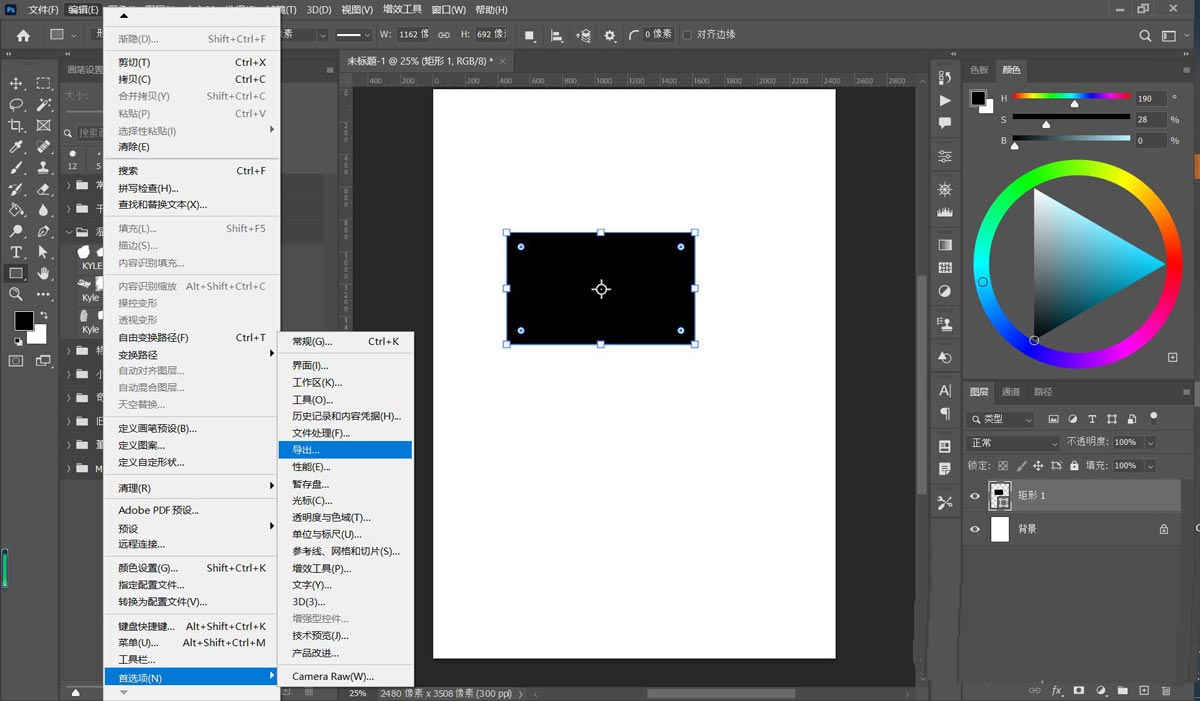This screenshot has width=1200, height=701.
Task: Select the Rectangular Marquee tool
Action: pos(44,83)
